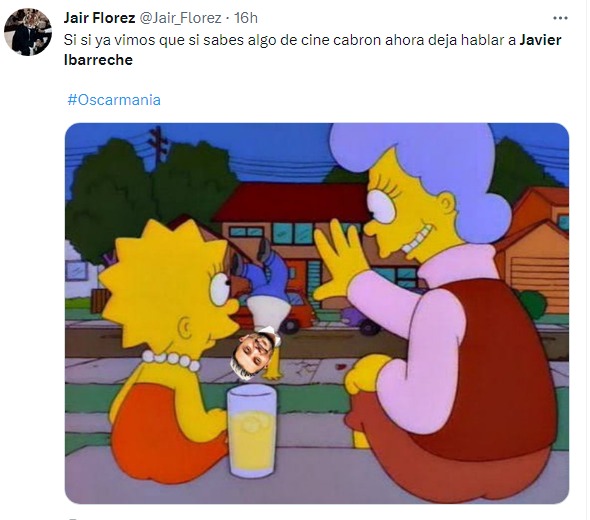Viewport: 590px width, 520px height.
Task: Open the tweet via the 16h timestamp
Action: pyautogui.click(x=246, y=18)
